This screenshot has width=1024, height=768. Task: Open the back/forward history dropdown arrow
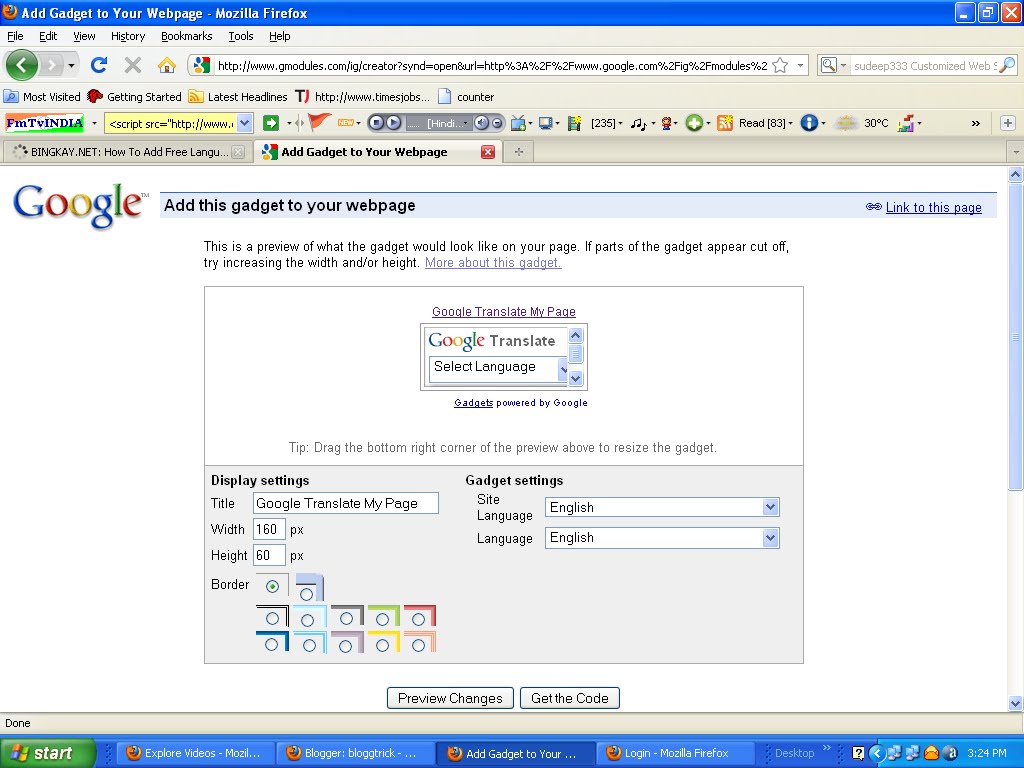71,65
